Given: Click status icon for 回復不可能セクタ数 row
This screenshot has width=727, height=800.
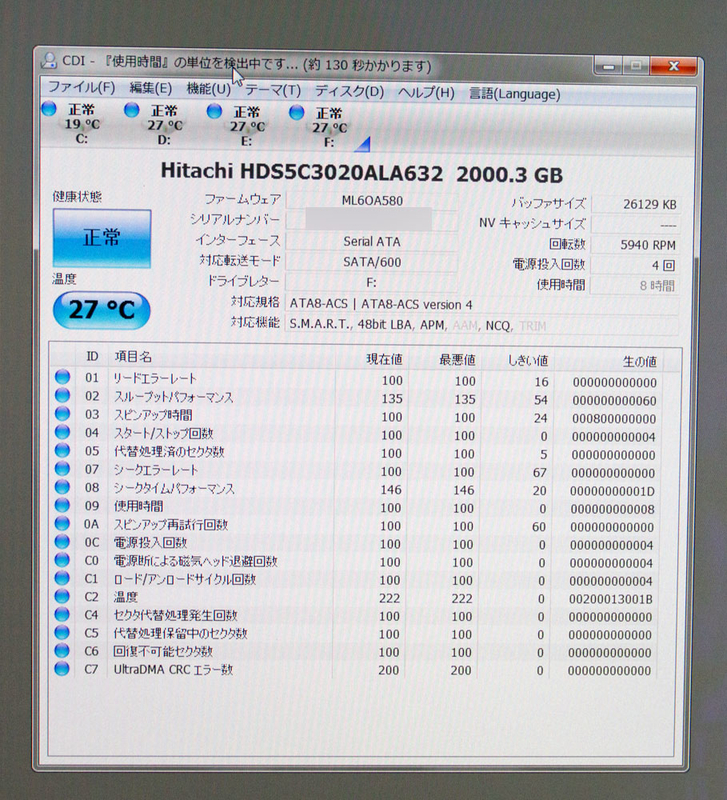Looking at the screenshot, I should (x=62, y=651).
